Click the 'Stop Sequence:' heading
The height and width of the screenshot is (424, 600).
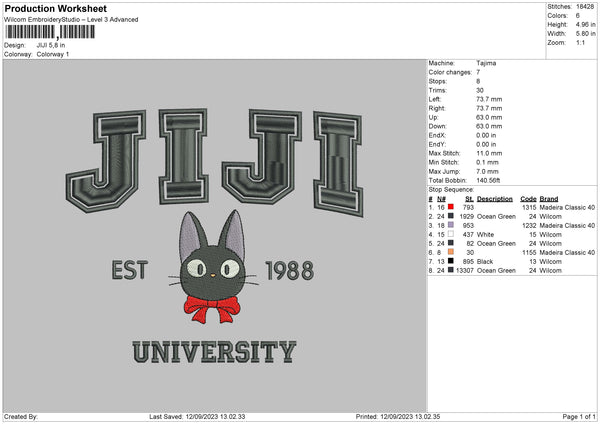pos(451,190)
